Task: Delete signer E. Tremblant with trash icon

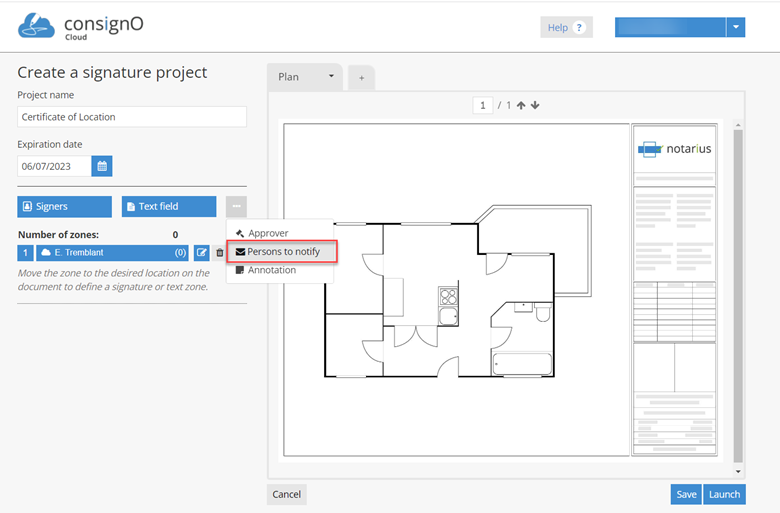Action: (219, 253)
